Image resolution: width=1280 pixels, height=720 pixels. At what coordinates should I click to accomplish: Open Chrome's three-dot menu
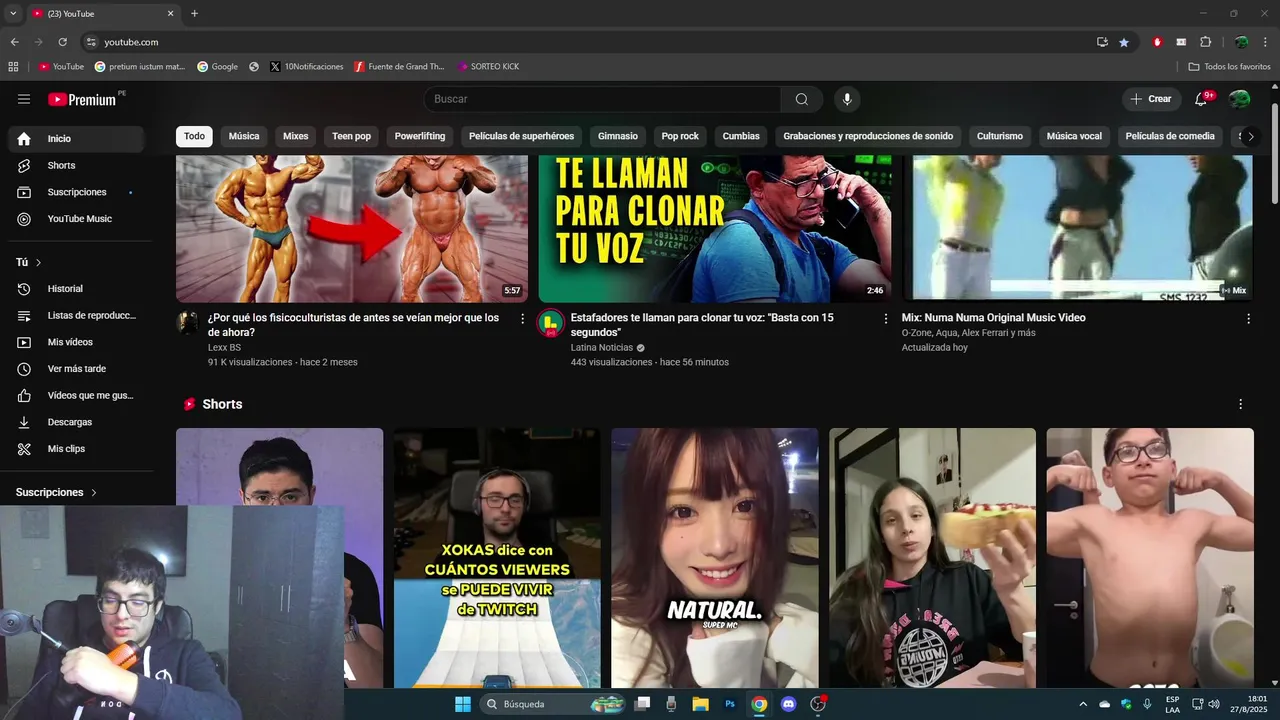click(1266, 42)
